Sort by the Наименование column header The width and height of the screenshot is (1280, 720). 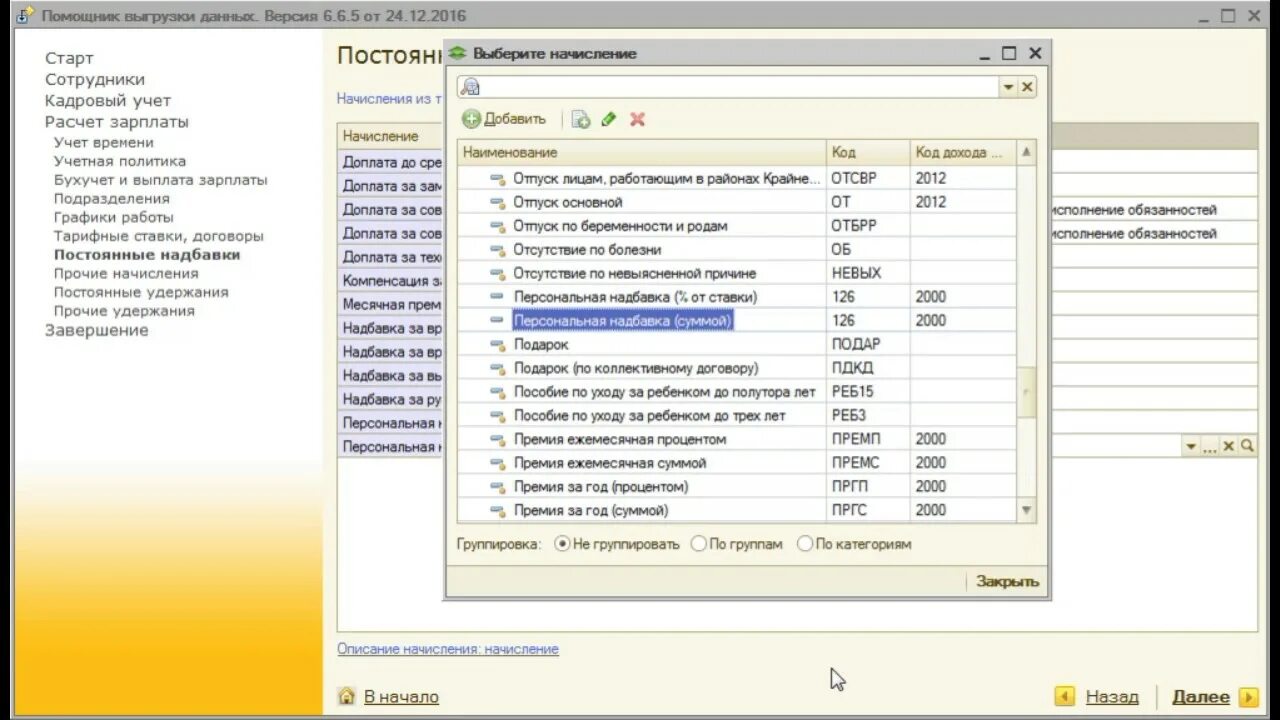642,152
